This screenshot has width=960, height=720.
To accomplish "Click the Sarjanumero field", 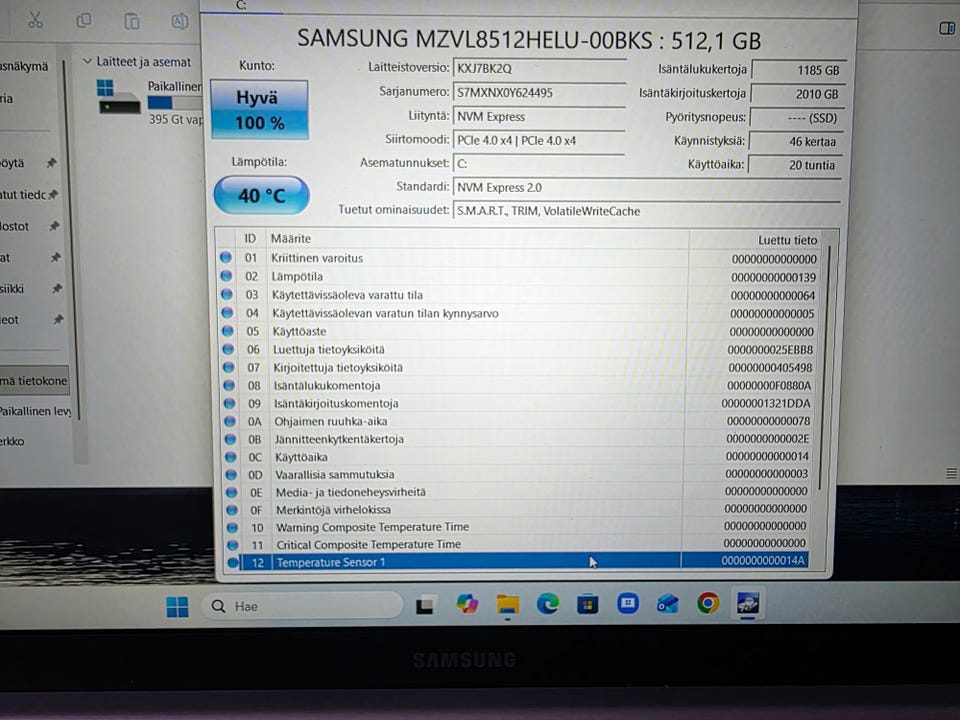I will pos(539,92).
